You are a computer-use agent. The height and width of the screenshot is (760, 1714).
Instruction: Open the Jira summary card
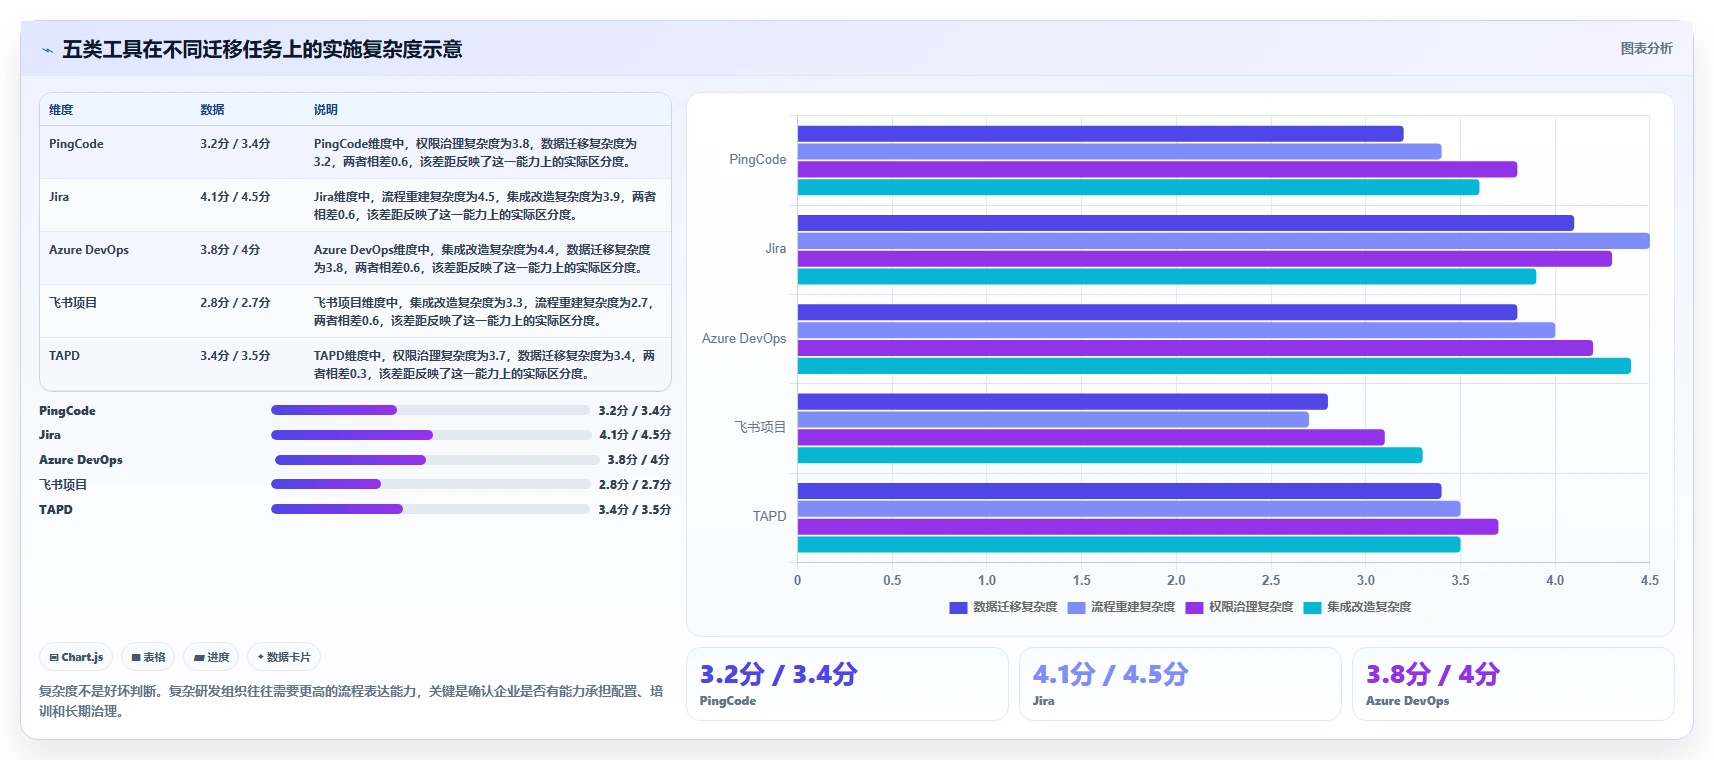point(1180,684)
